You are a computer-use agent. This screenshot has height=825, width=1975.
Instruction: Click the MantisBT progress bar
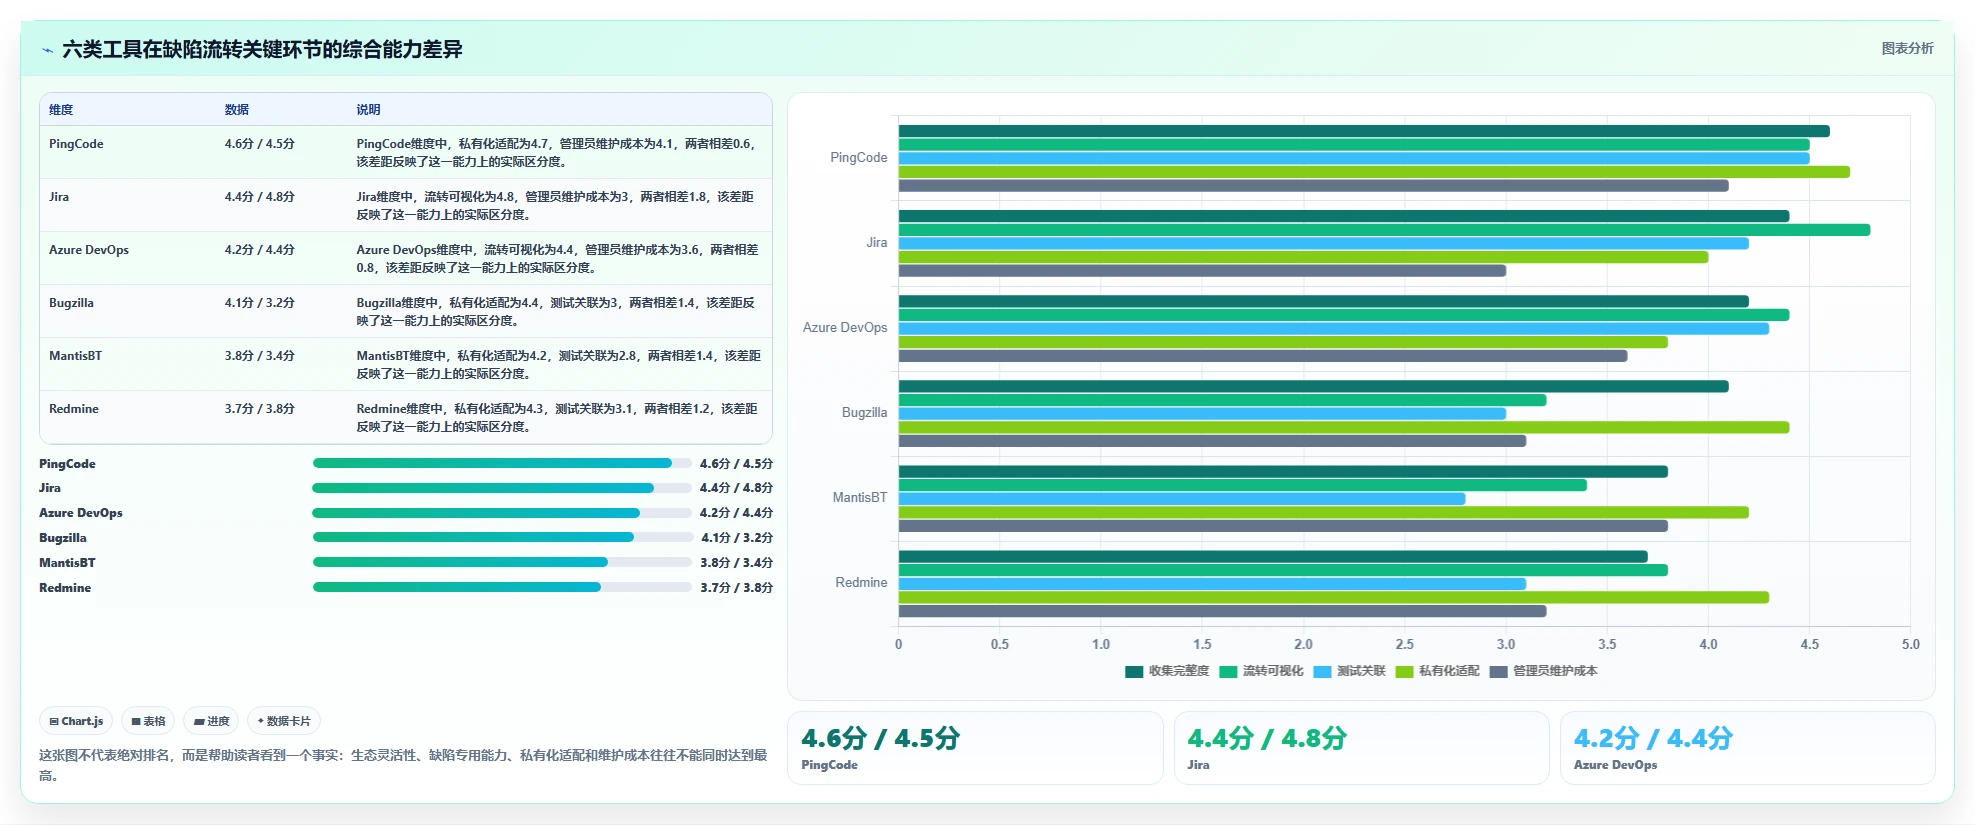[x=502, y=563]
